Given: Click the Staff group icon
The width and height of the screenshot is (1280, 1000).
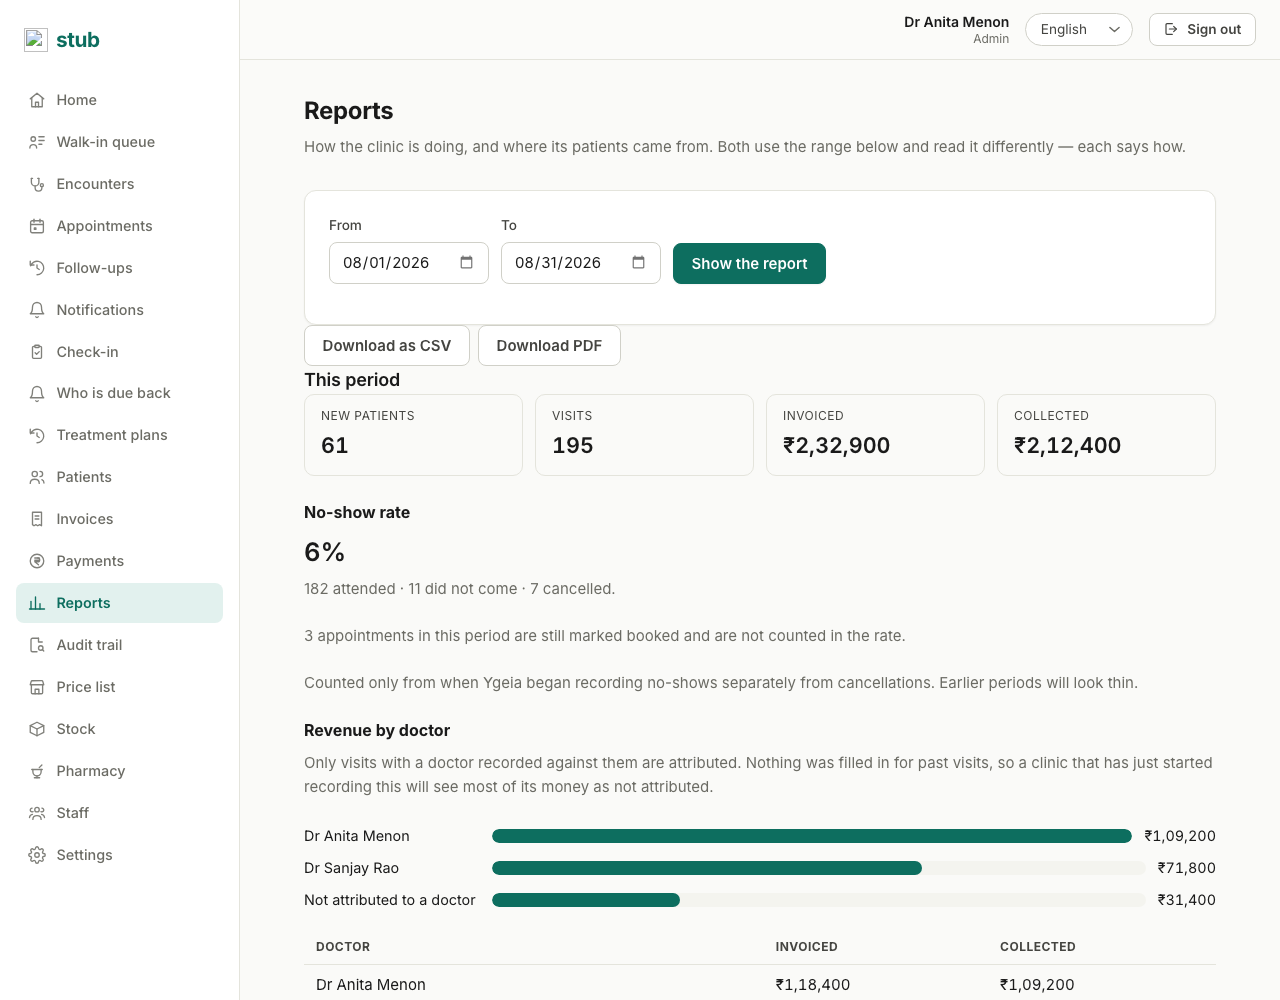Looking at the screenshot, I should [37, 813].
